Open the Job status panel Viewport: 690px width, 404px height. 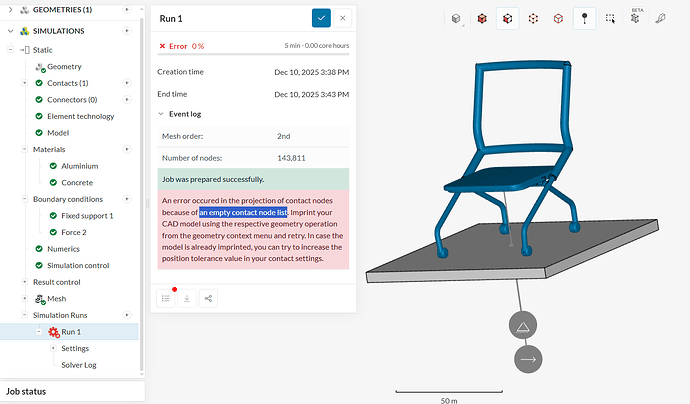click(x=72, y=391)
